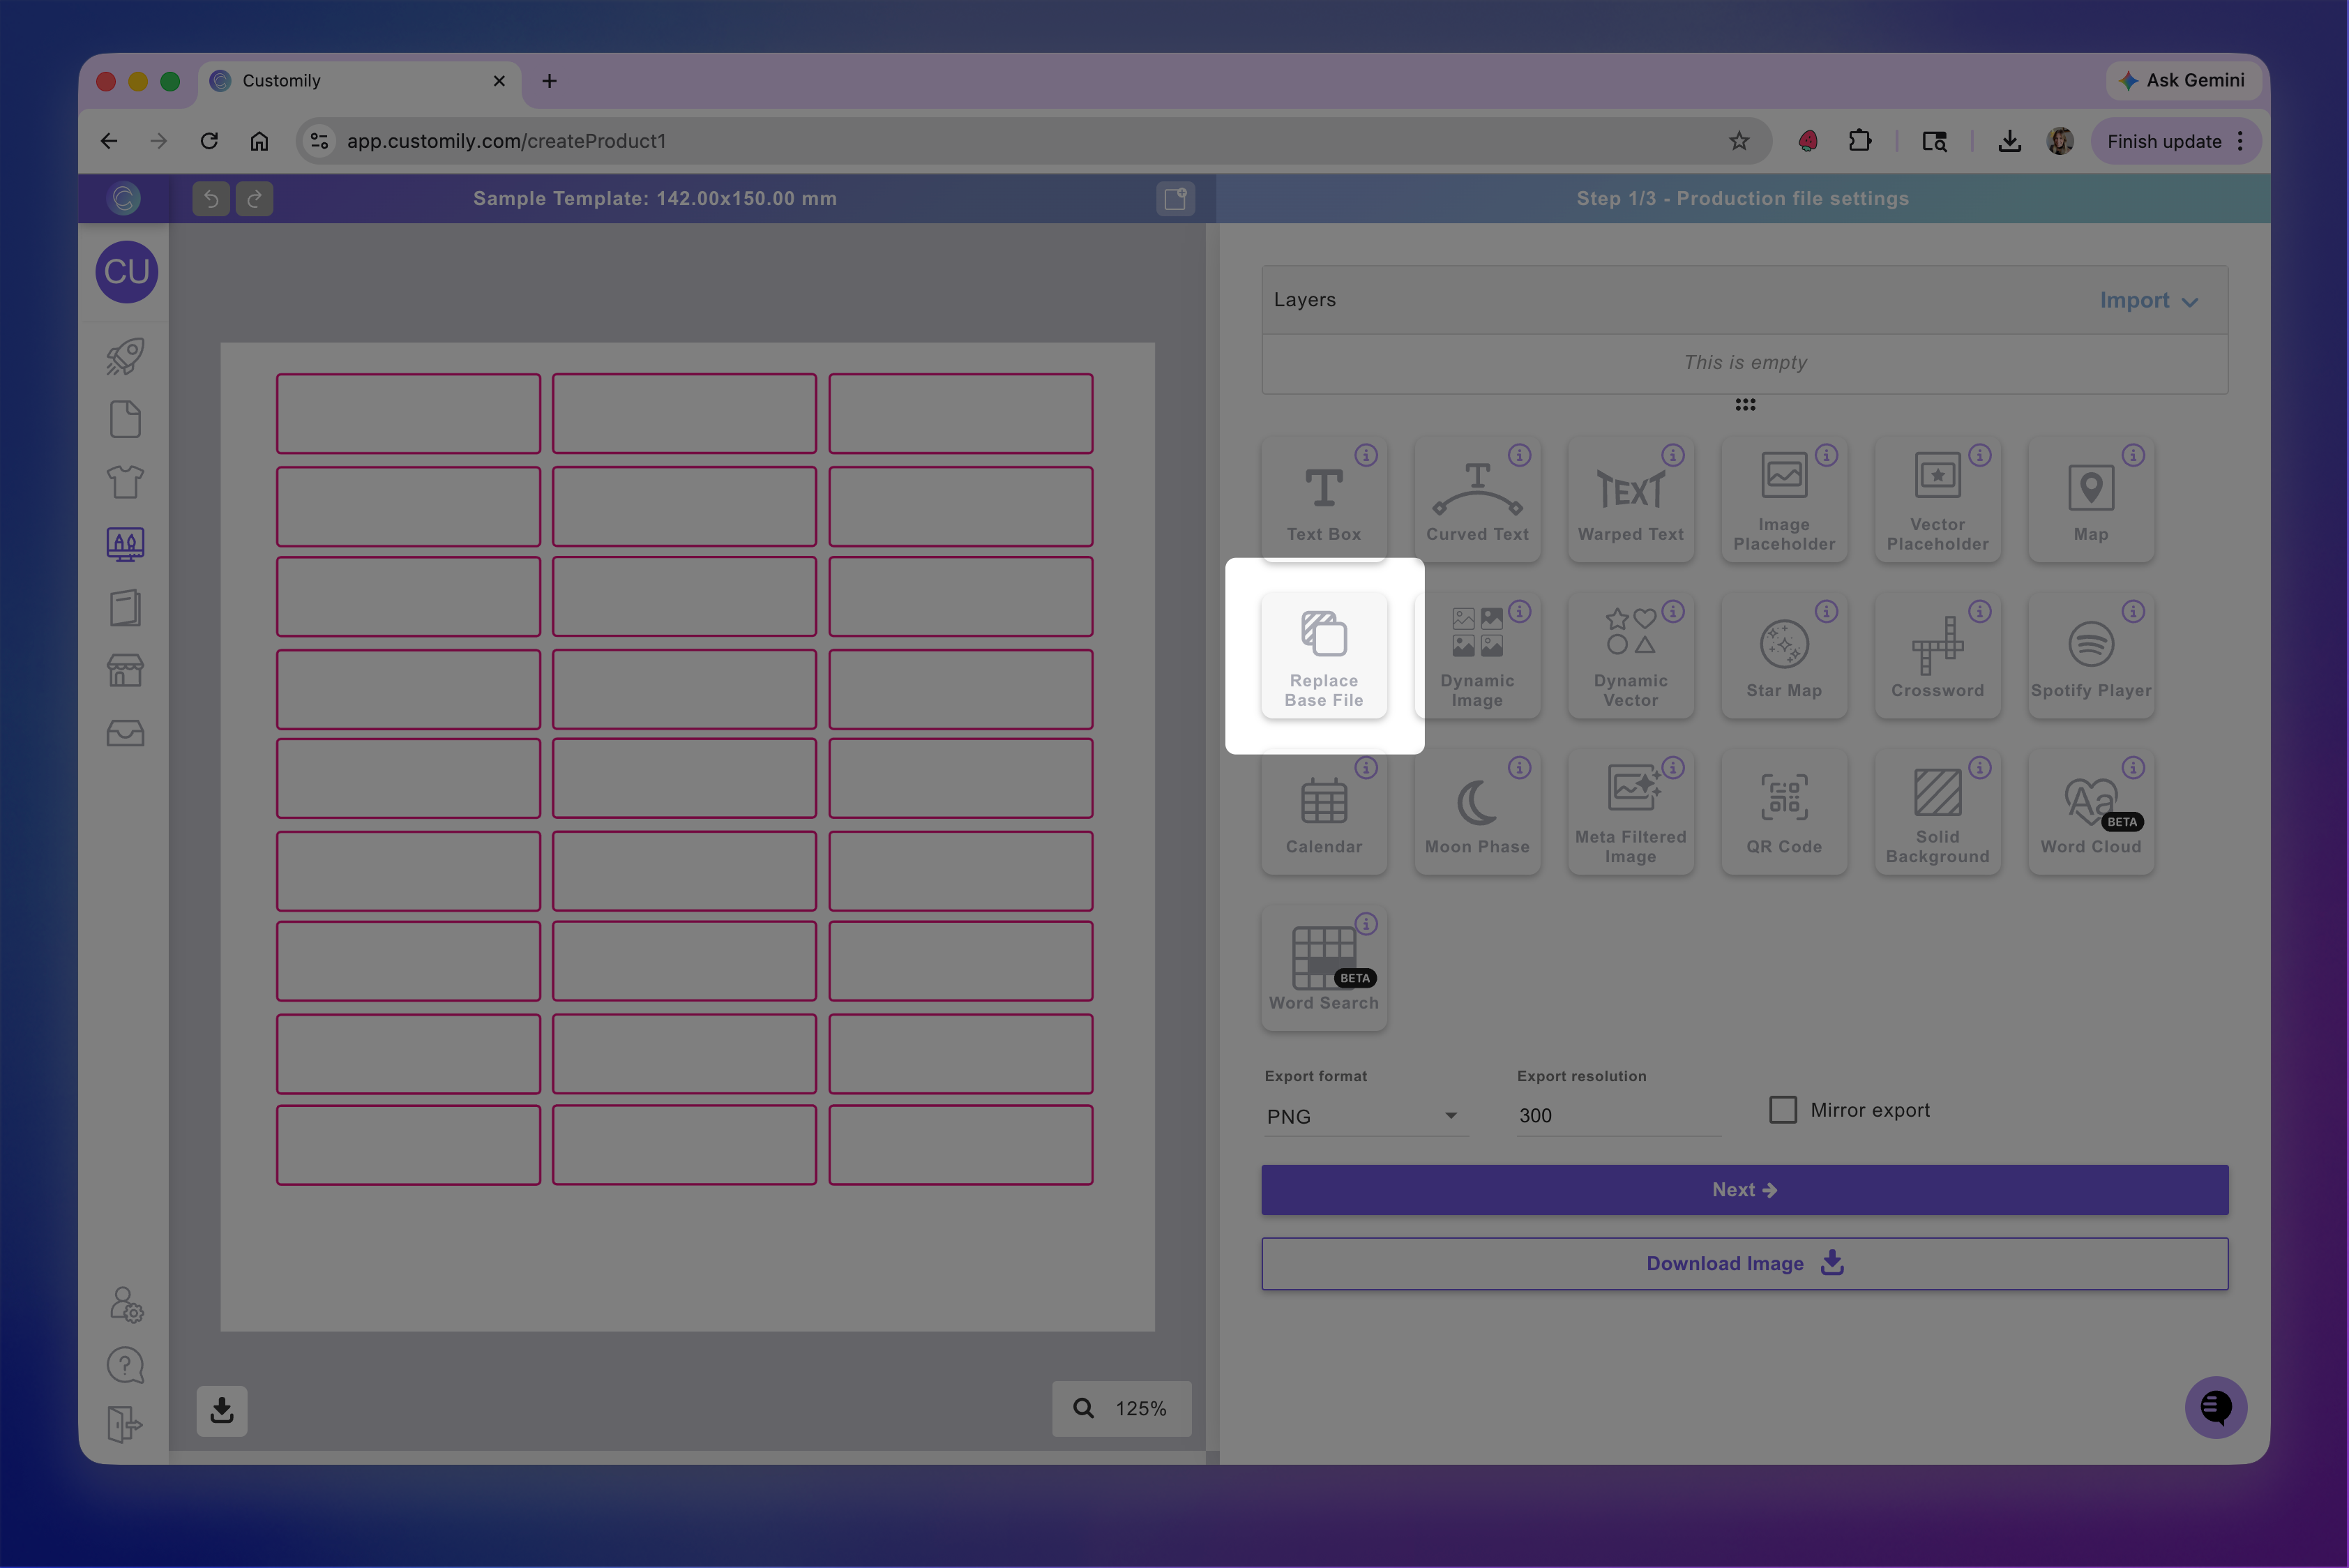Add a Spotify Player element
Screen dimensions: 2349x1568
[2090, 656]
